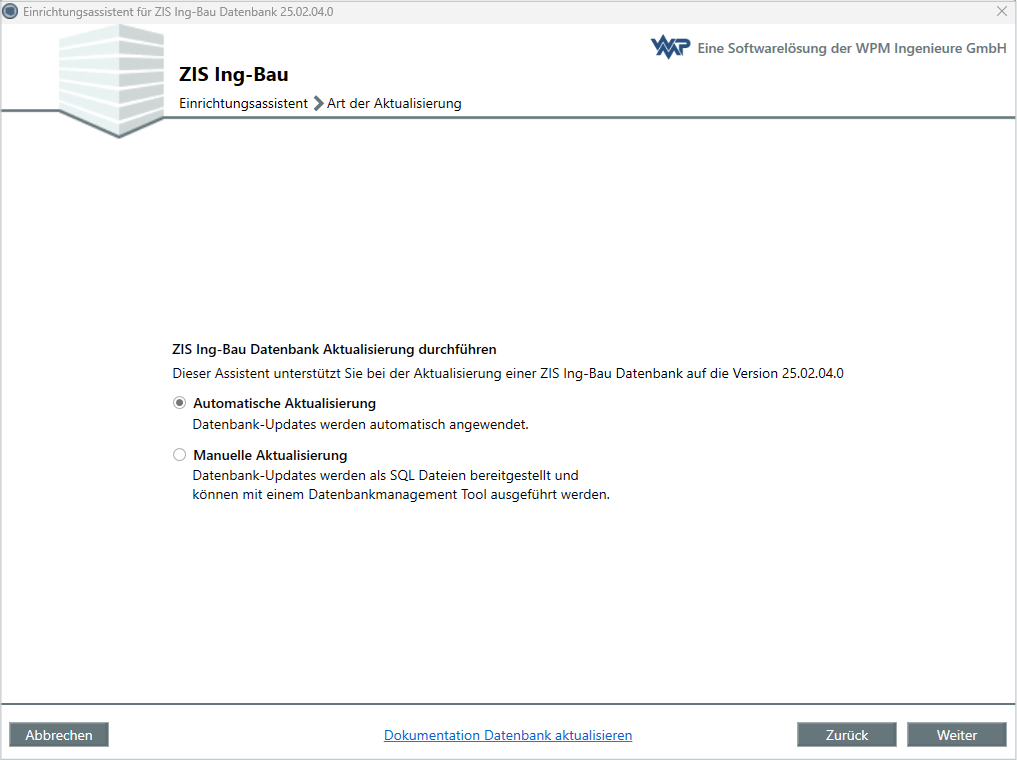Click the Weiter button

coord(956,734)
